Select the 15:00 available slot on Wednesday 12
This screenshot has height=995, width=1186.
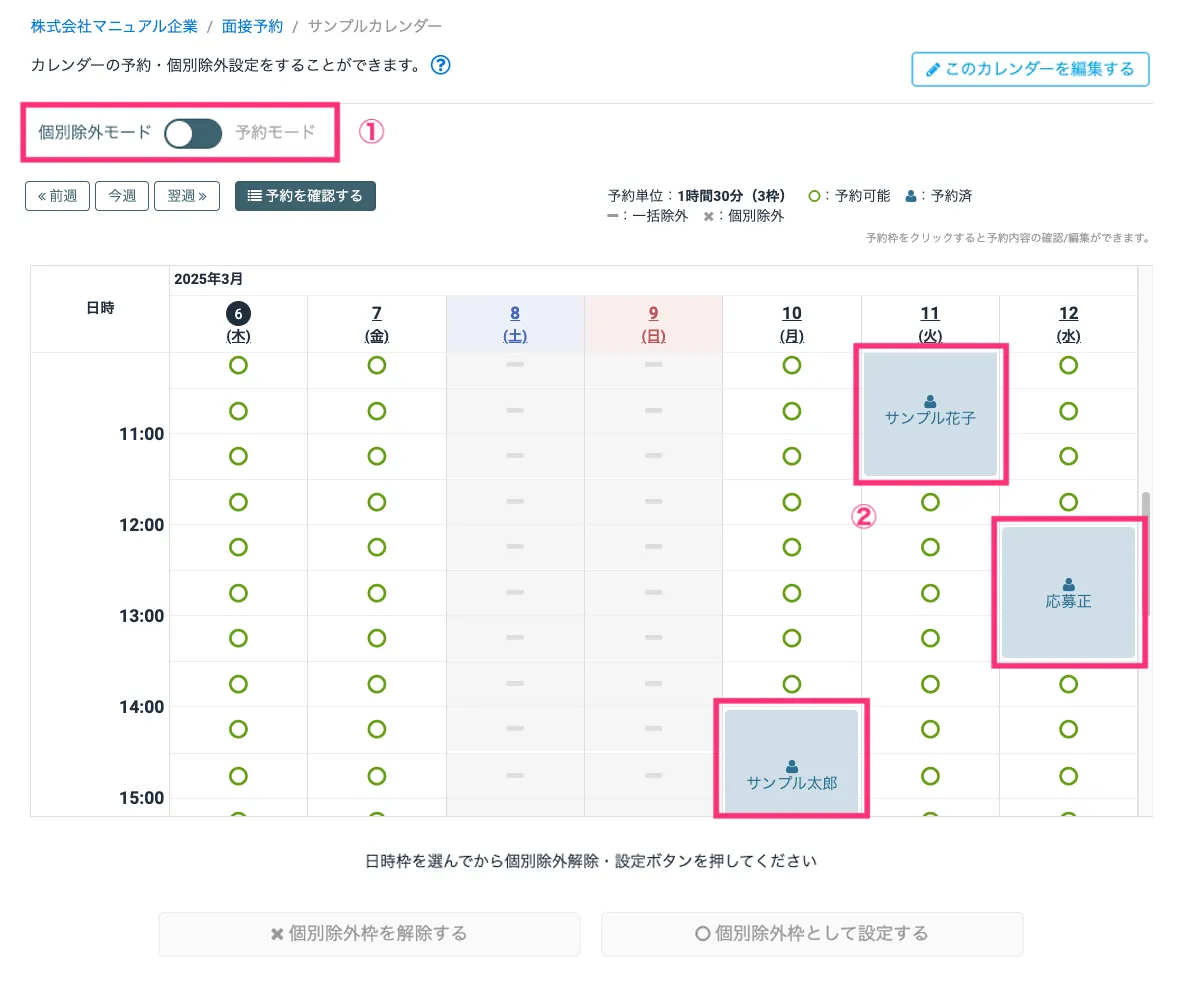tap(1068, 812)
